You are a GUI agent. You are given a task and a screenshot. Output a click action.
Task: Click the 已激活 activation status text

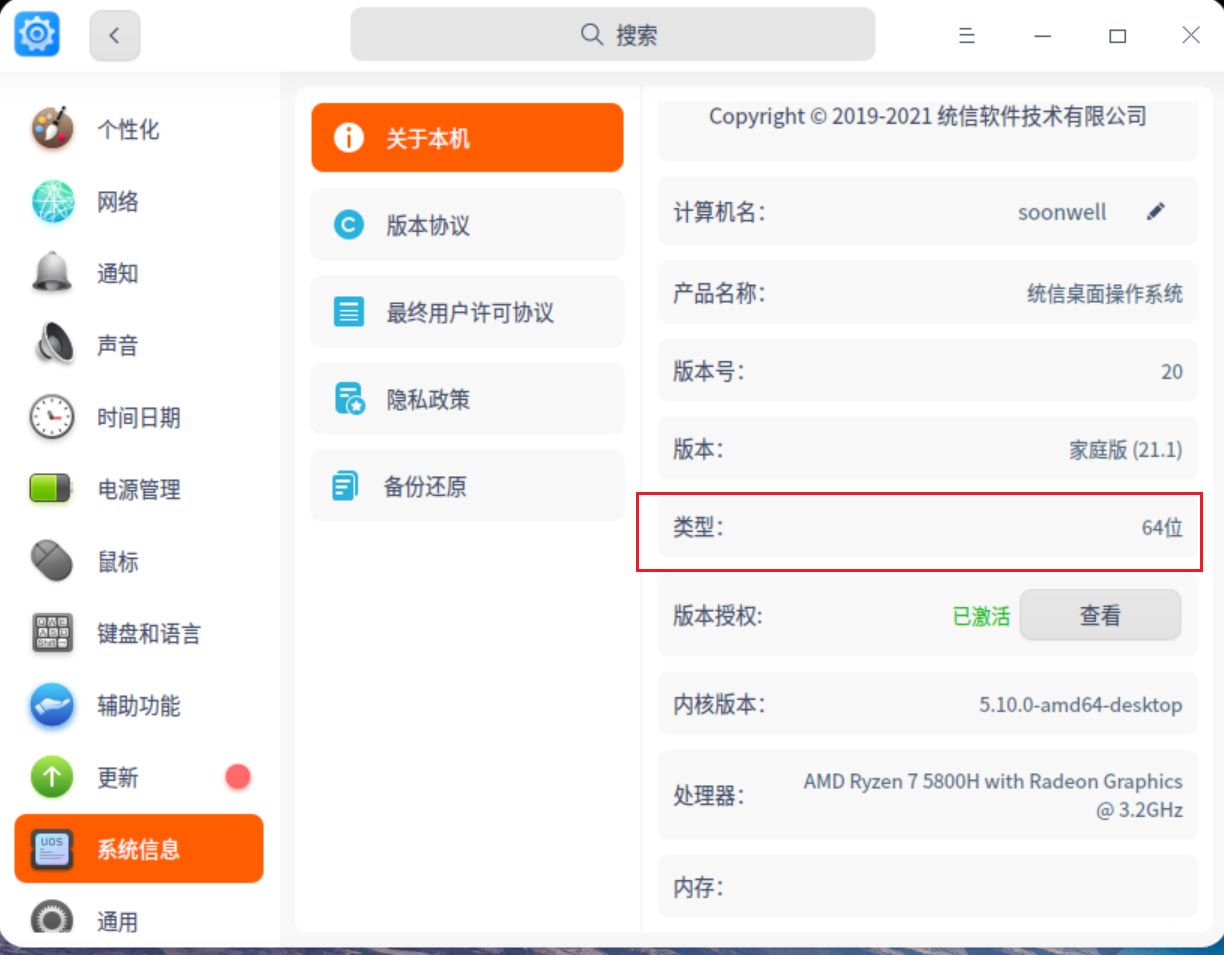point(981,616)
